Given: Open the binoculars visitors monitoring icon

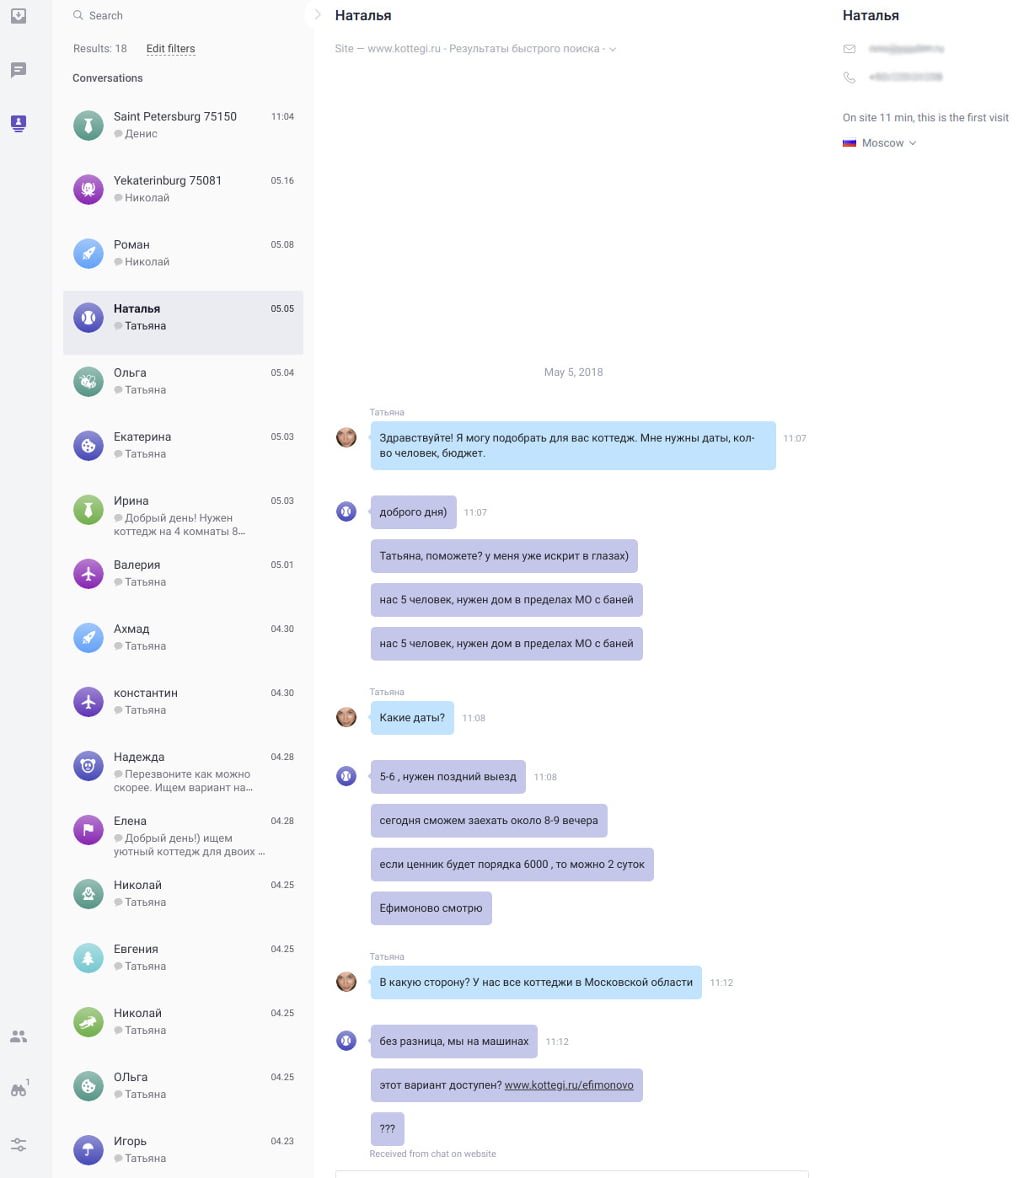Looking at the screenshot, I should click(18, 1089).
